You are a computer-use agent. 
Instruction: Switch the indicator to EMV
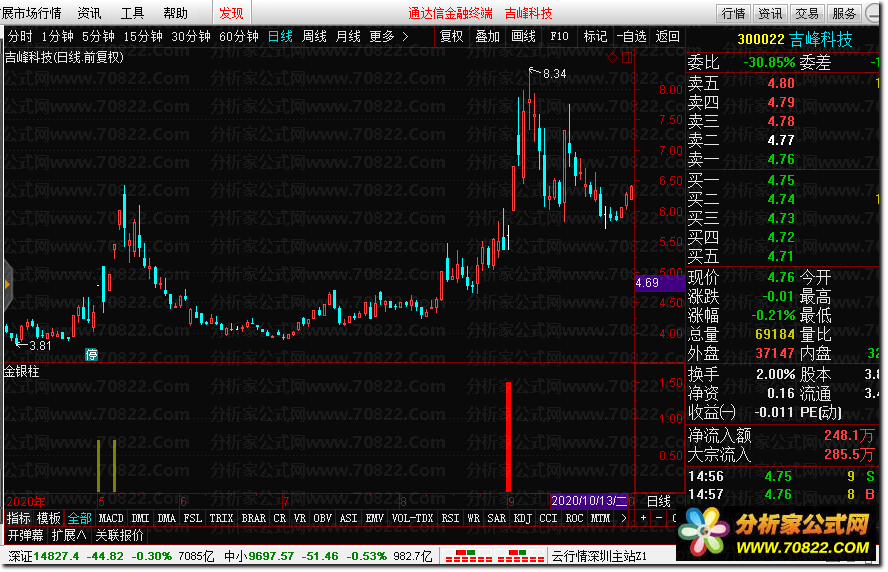click(x=375, y=518)
